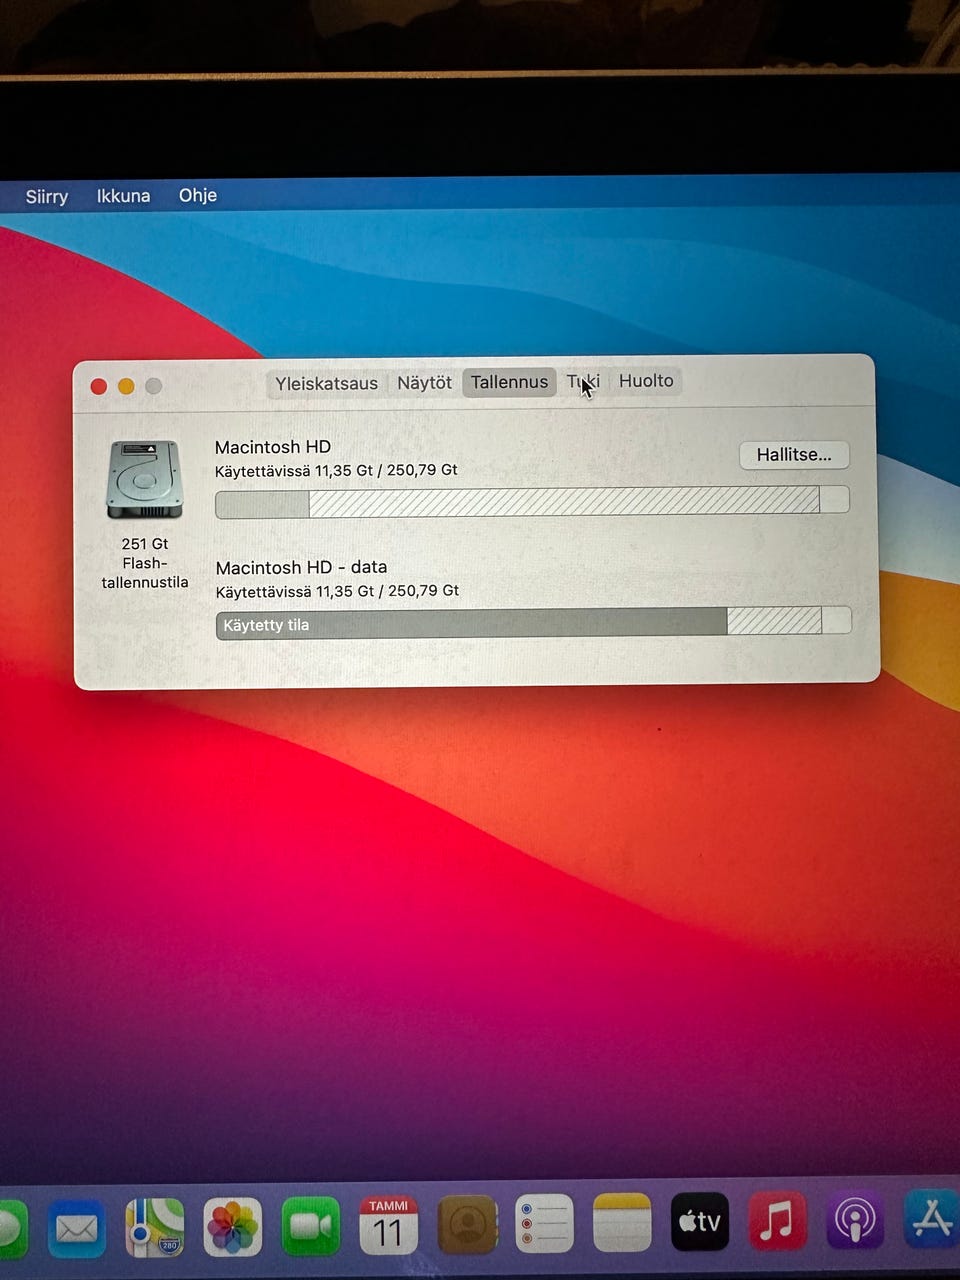The image size is (960, 1280).
Task: Select the Macintosh HD volume name
Action: 273,447
